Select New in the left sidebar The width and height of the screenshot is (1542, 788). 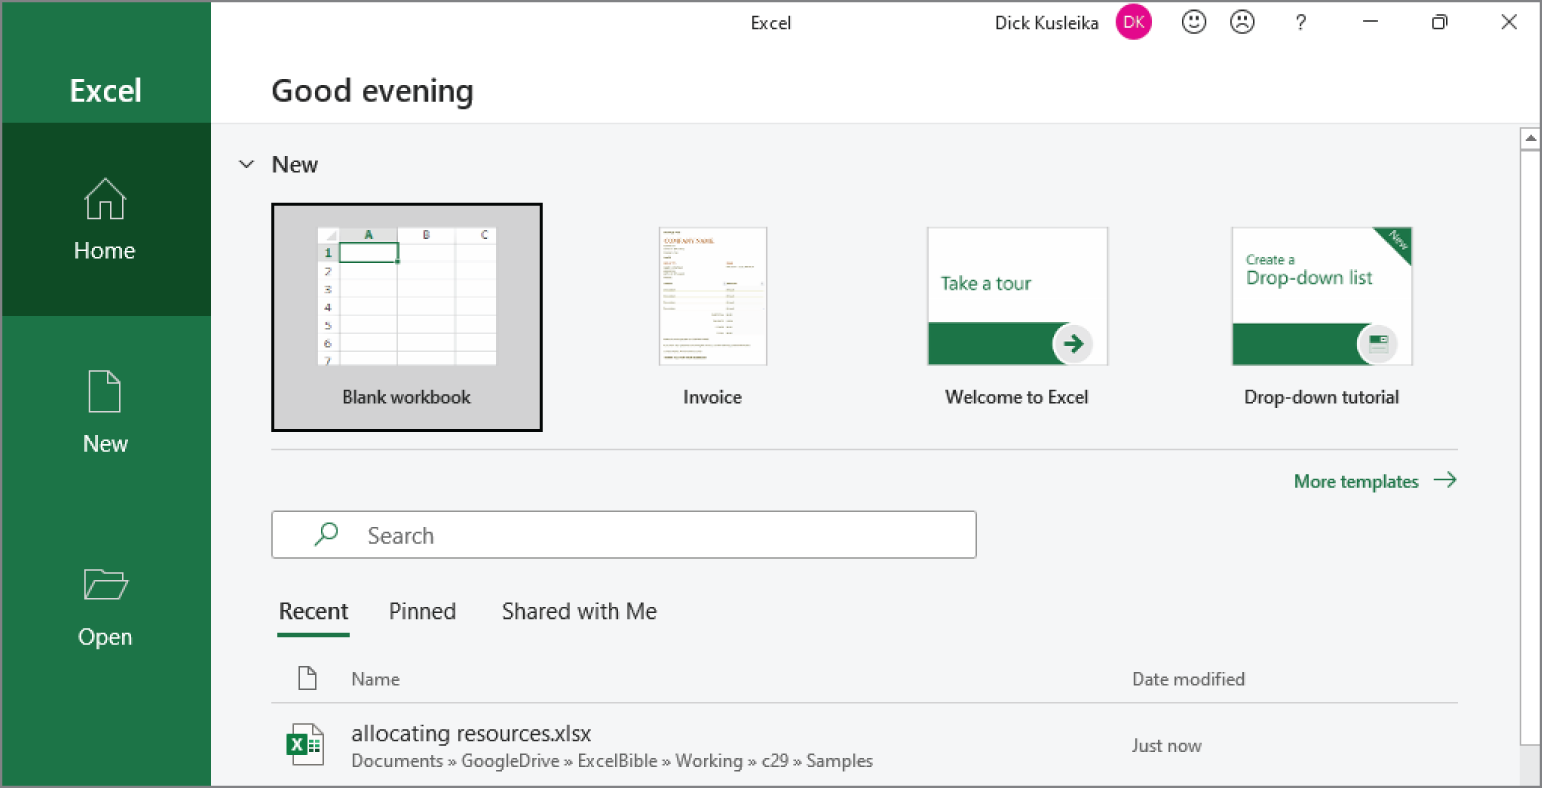point(105,413)
